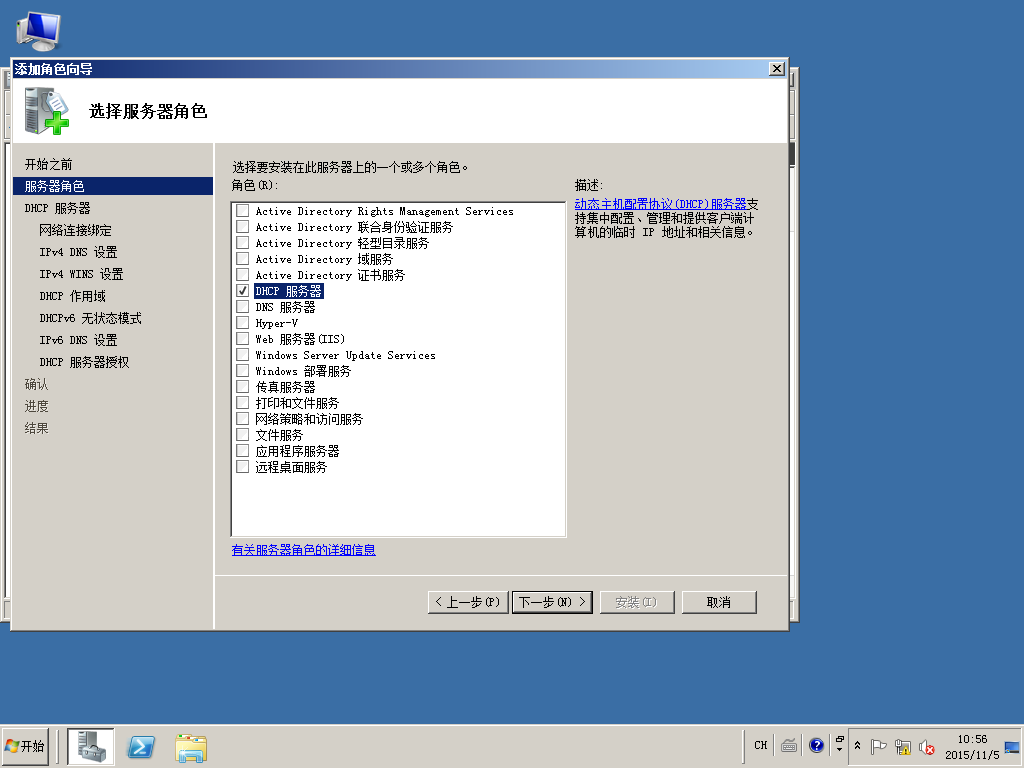Open Server Manager from the taskbar
Screen dimensions: 1024x768
pos(91,746)
